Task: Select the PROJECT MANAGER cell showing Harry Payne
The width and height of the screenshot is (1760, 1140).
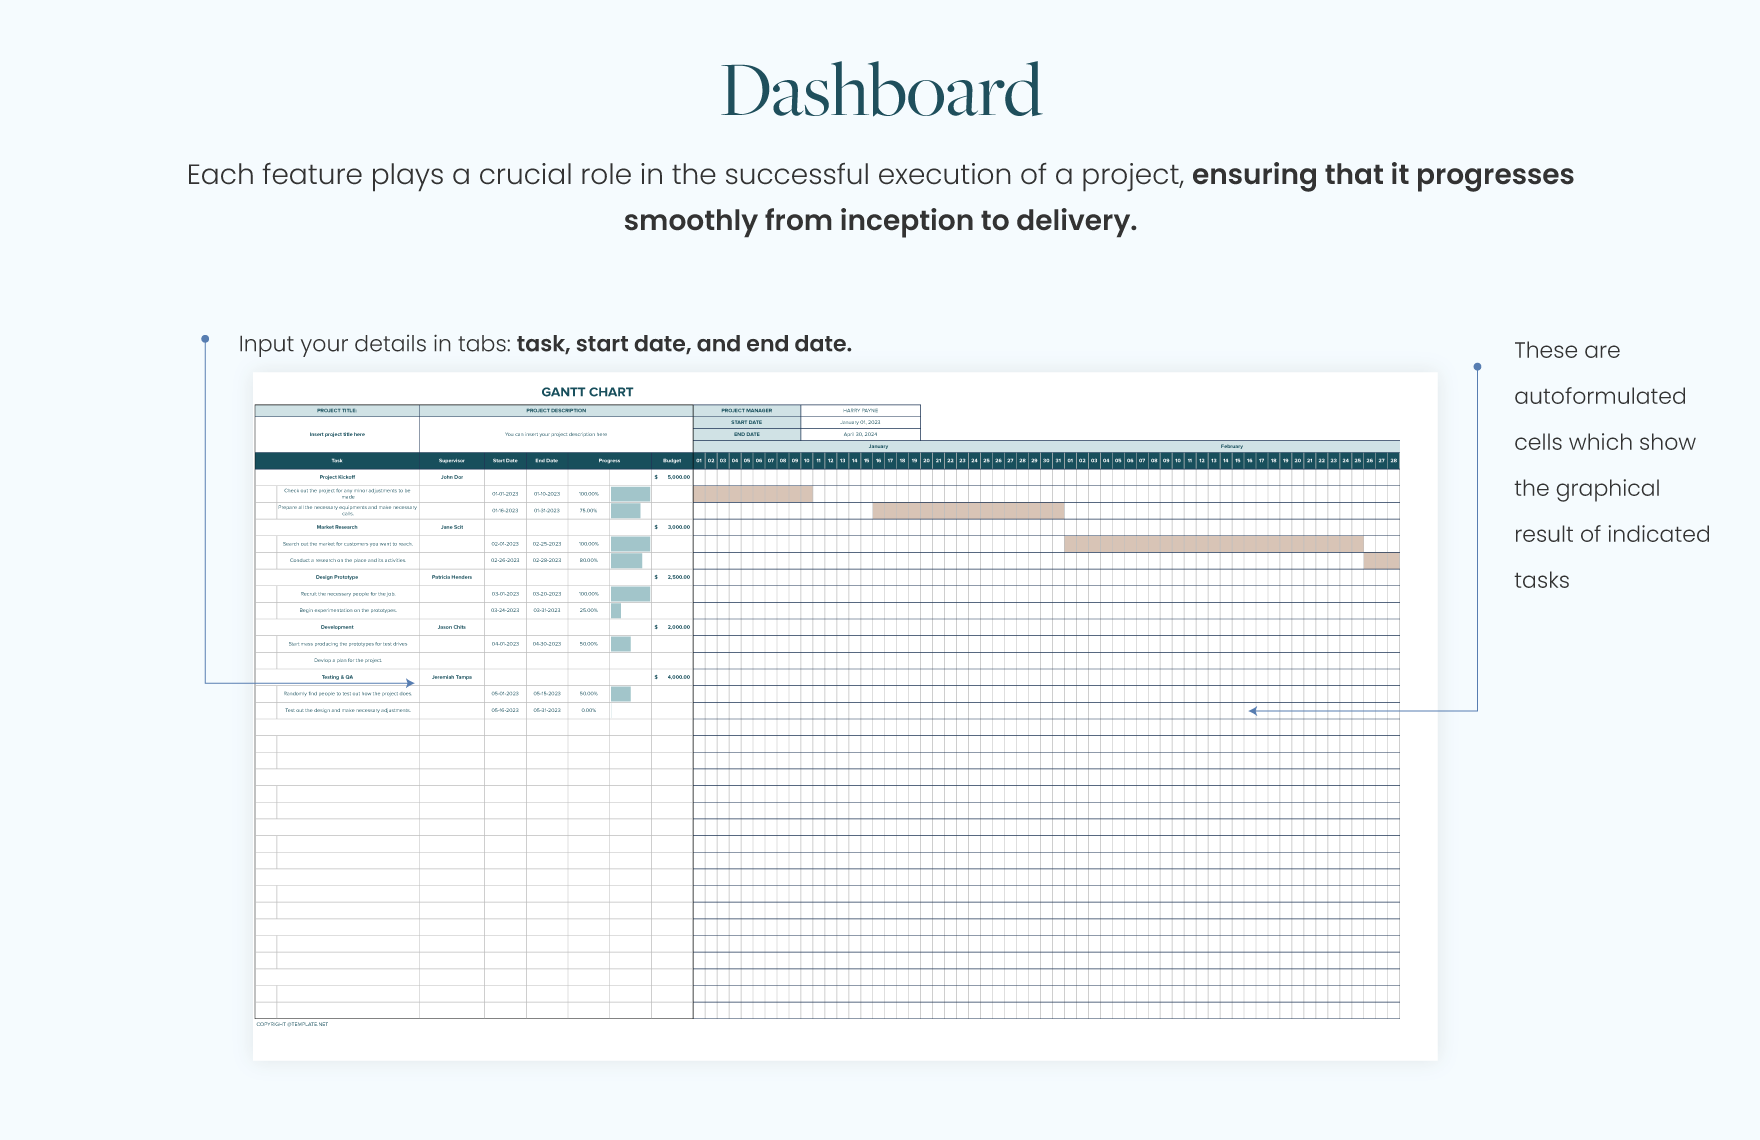Action: coord(860,409)
